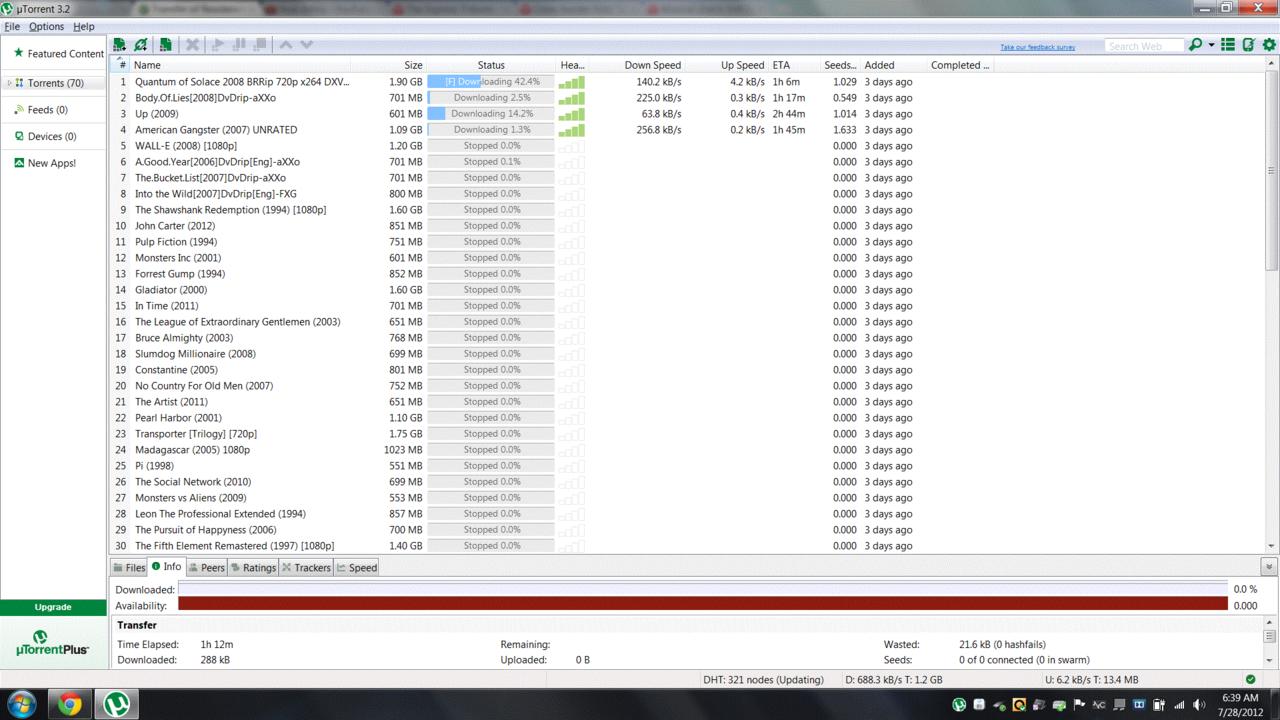Click the green search magnifier icon
This screenshot has height=720, width=1280.
(1194, 45)
